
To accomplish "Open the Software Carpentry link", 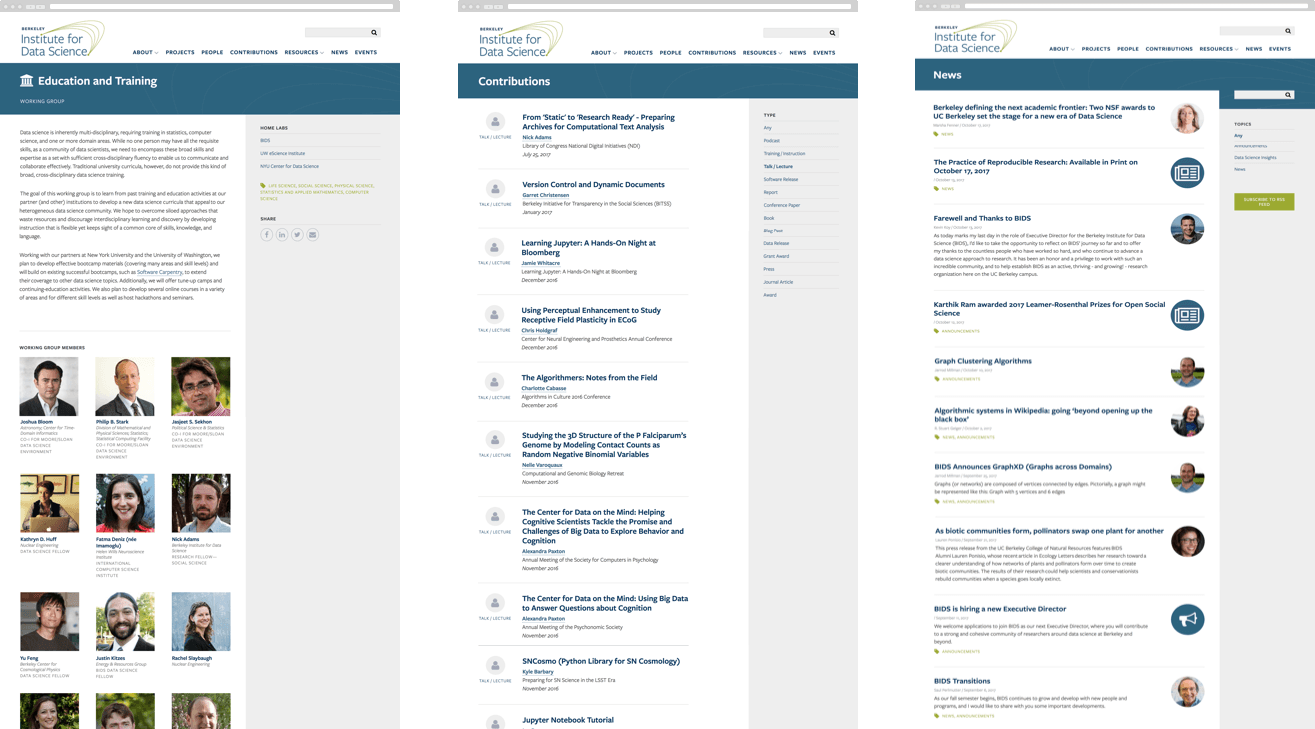I will [160, 272].
